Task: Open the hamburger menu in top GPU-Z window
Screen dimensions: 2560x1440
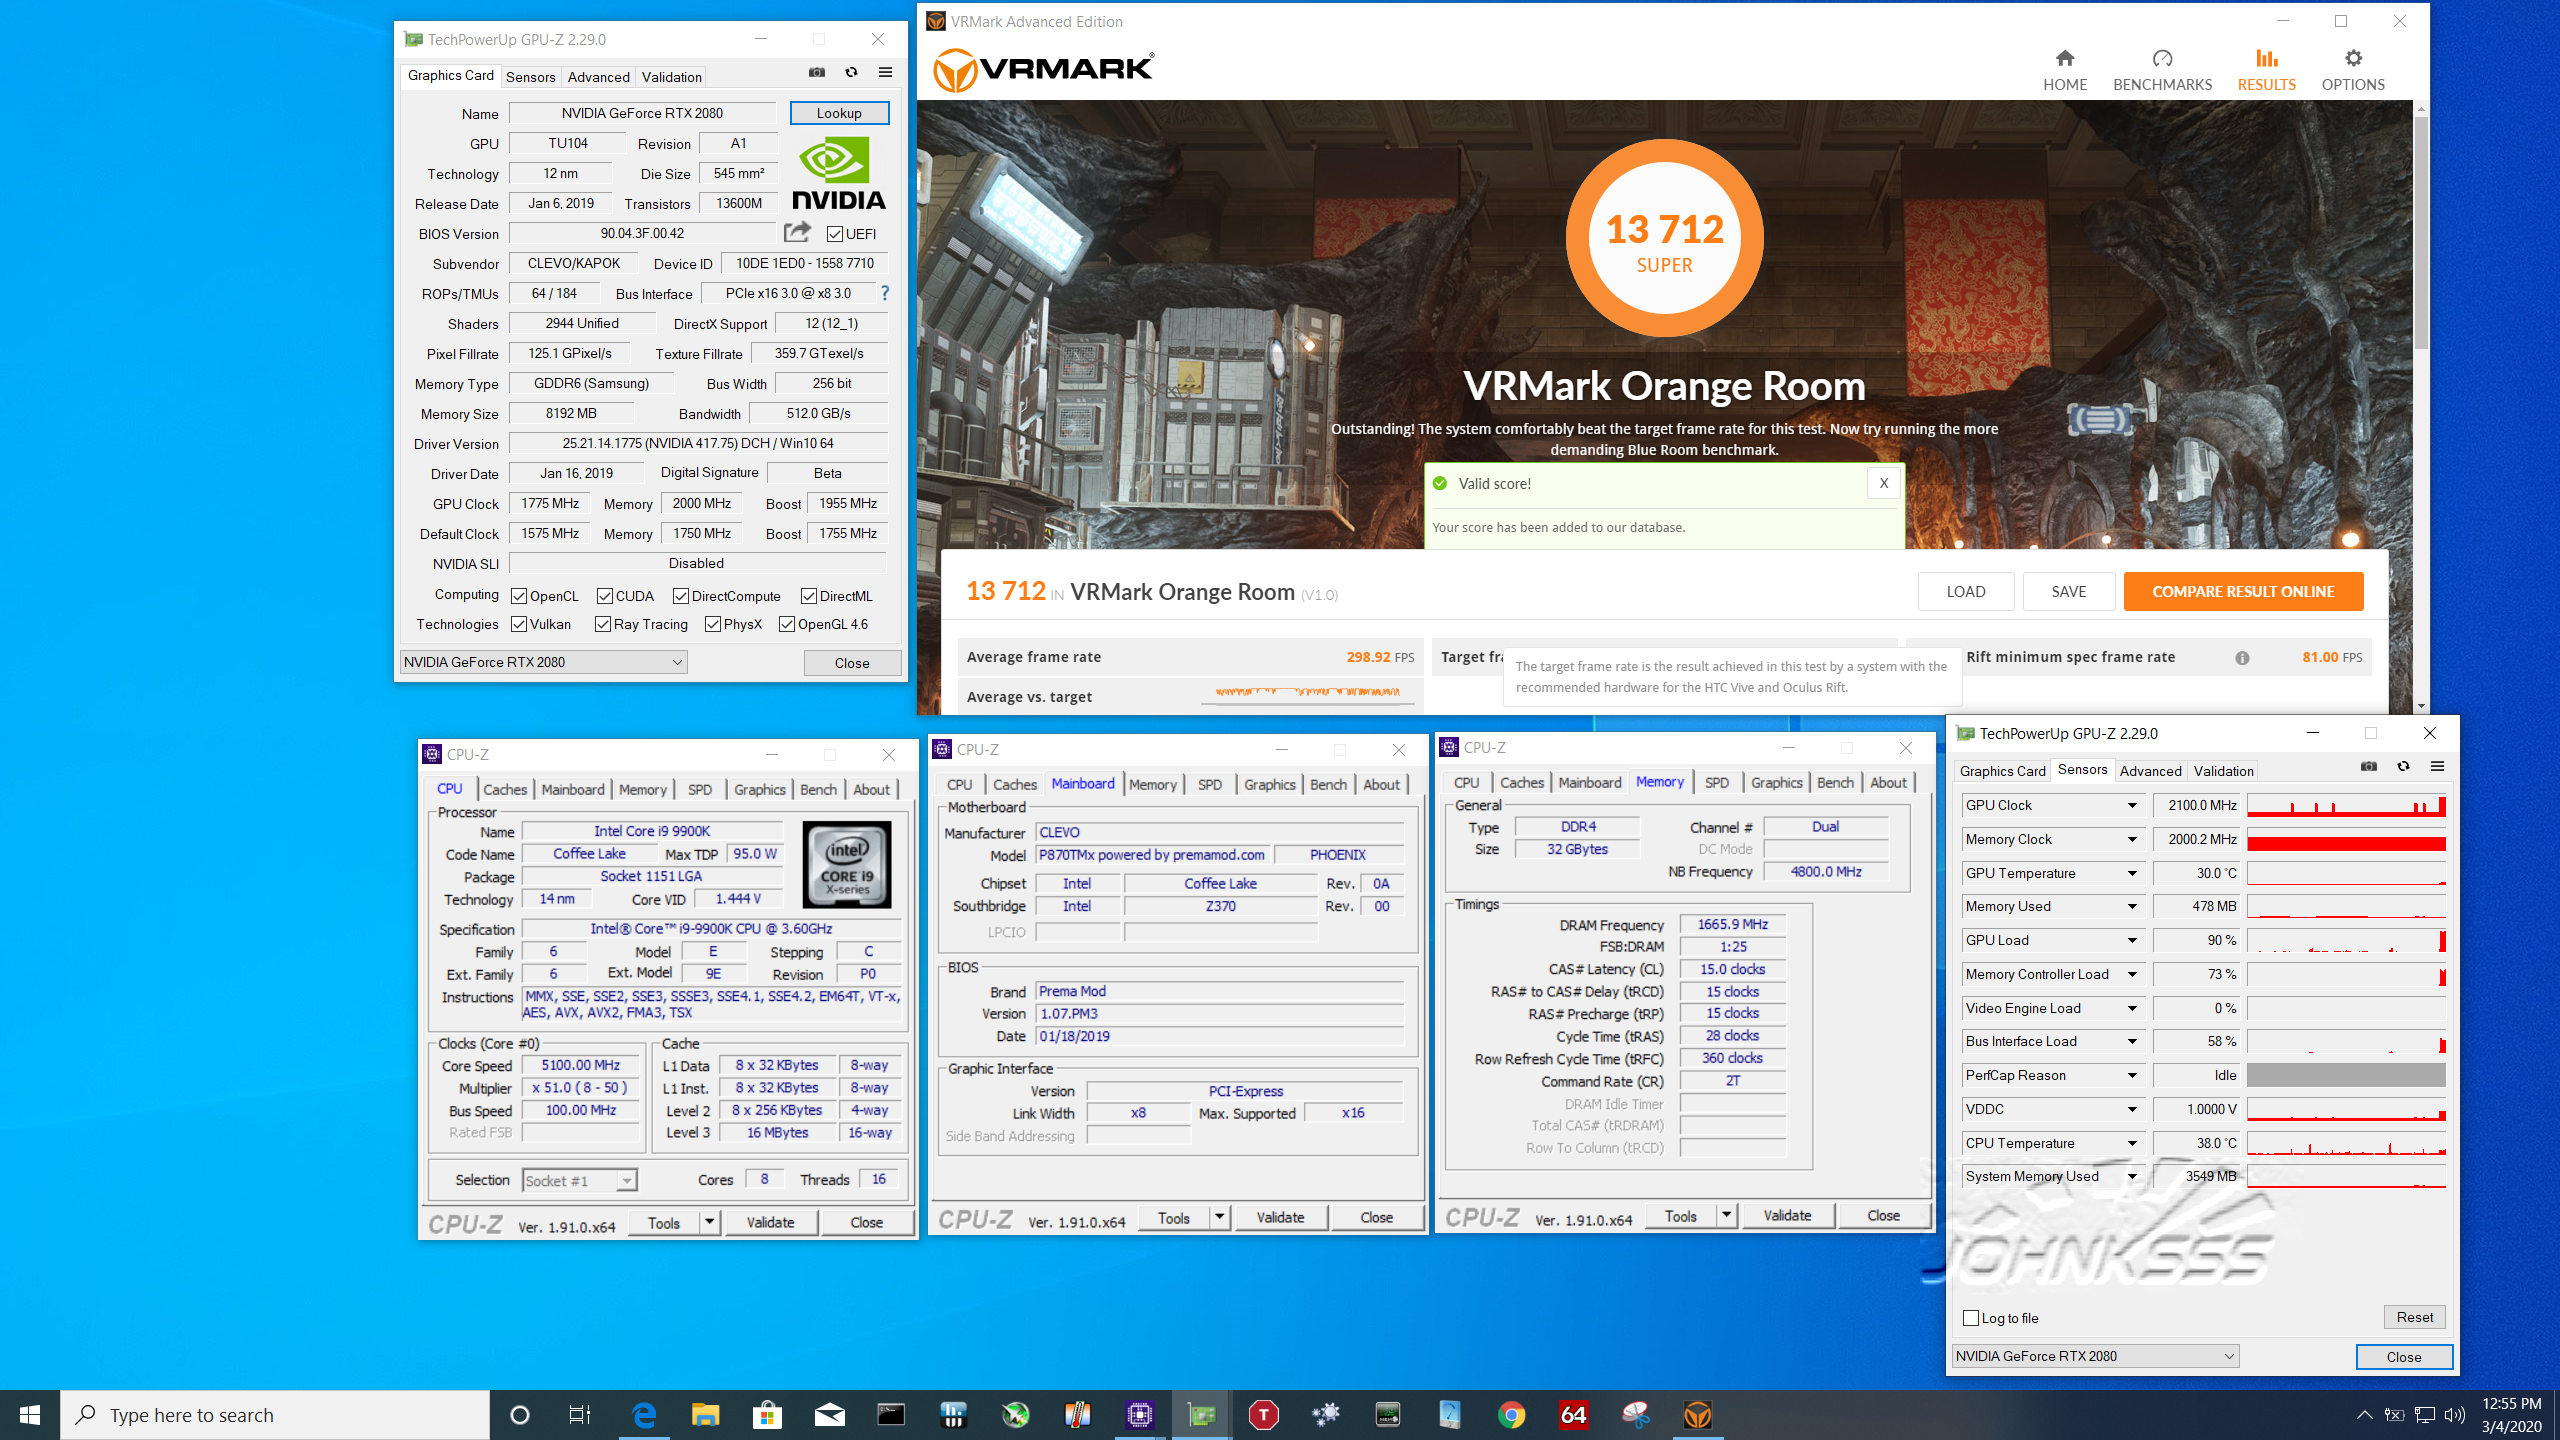Action: (x=885, y=72)
